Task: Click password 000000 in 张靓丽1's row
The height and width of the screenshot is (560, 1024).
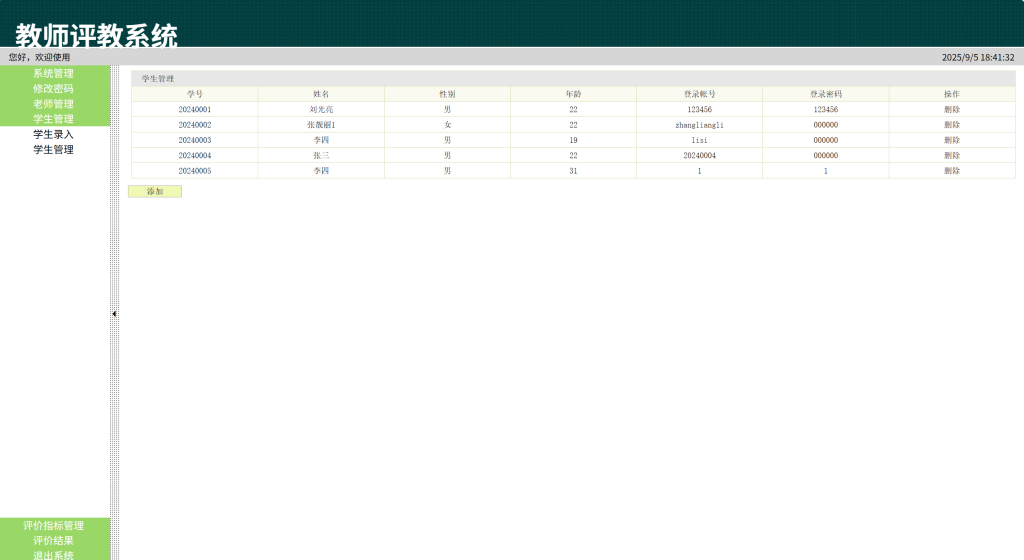Action: point(825,125)
